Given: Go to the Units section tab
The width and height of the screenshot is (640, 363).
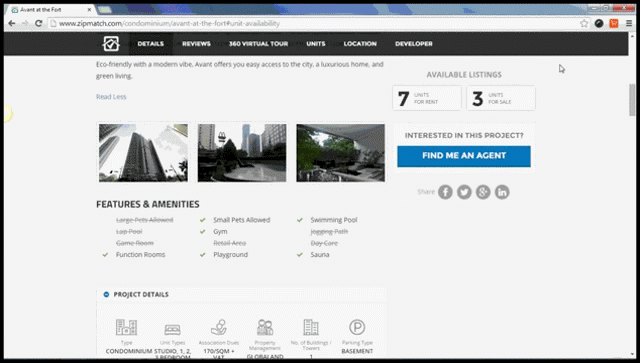Looking at the screenshot, I should (316, 44).
